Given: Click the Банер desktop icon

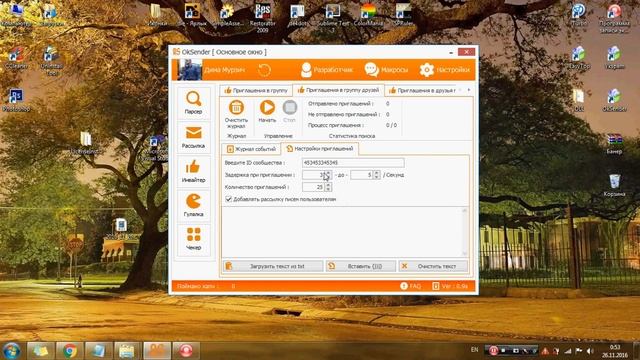Looking at the screenshot, I should (614, 143).
